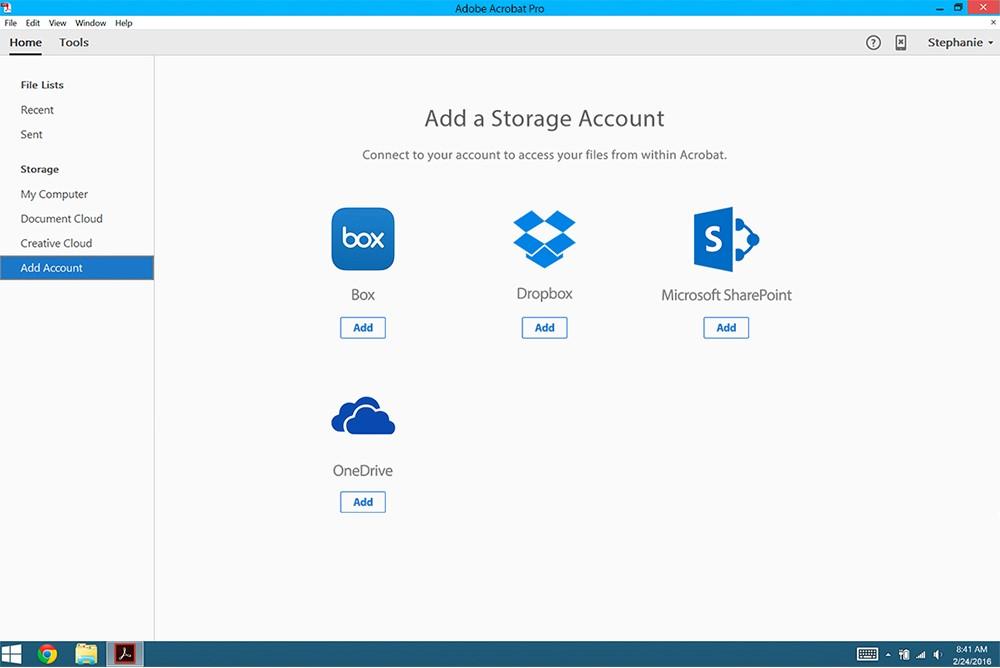1000x668 pixels.
Task: Open the Help question mark icon
Action: pyautogui.click(x=873, y=43)
